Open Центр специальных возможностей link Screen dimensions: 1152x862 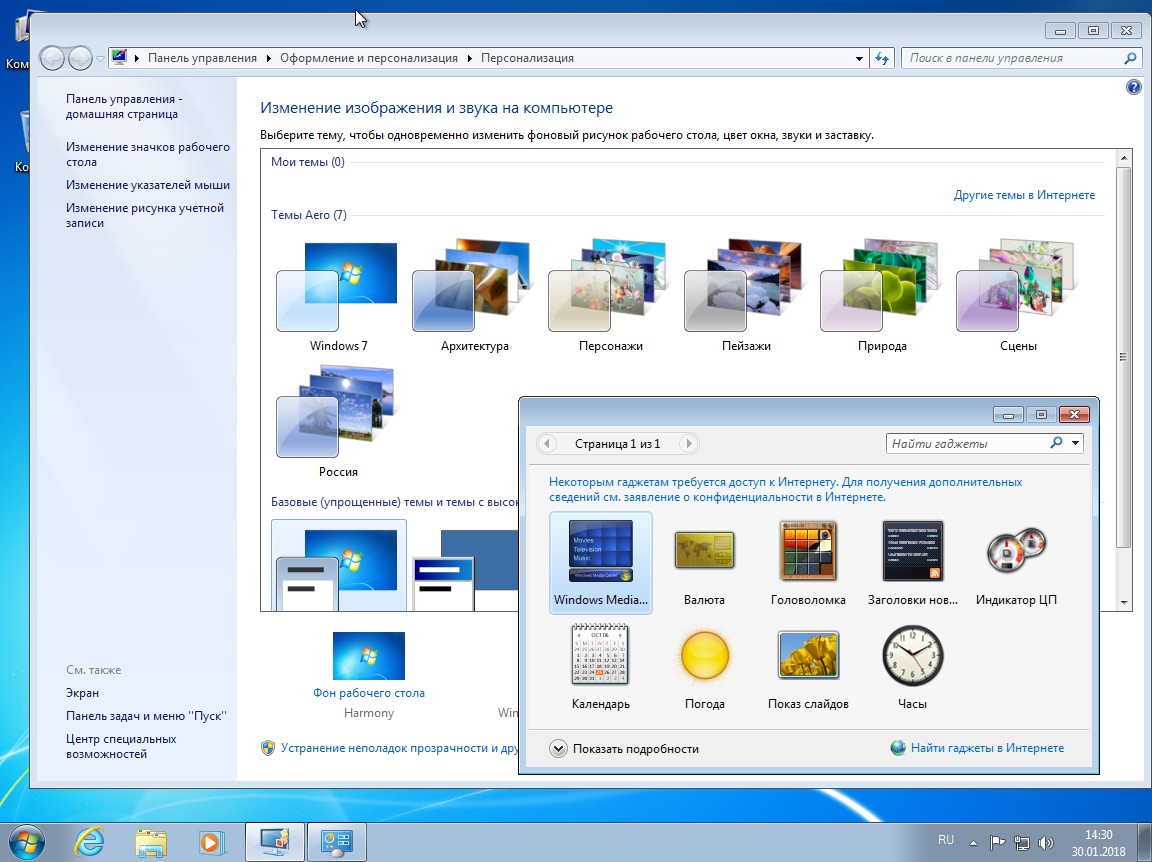121,746
